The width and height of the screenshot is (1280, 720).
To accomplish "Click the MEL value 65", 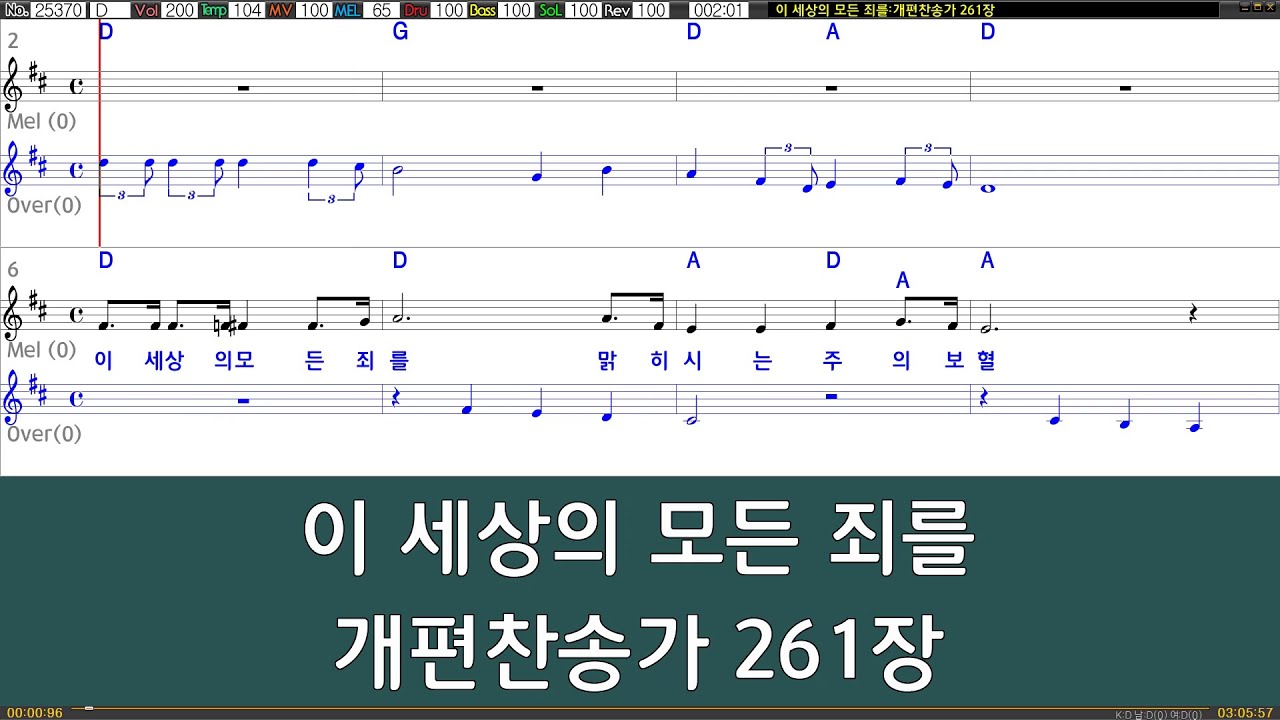I will (x=381, y=10).
